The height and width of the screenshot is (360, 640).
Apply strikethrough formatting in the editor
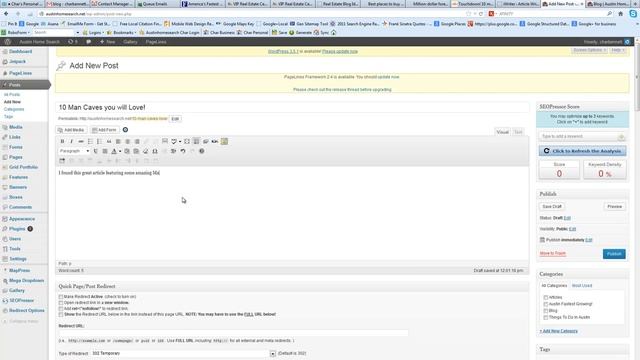coord(81,141)
